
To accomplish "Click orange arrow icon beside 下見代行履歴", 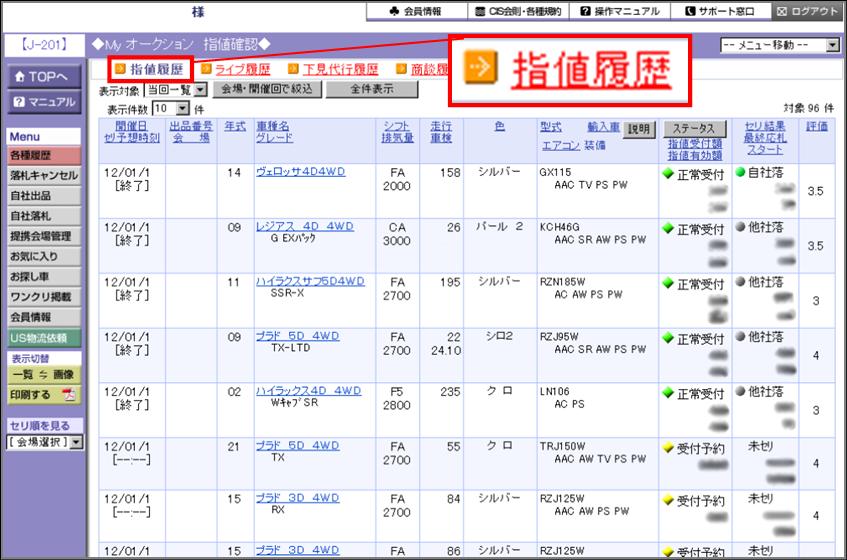I will (293, 69).
